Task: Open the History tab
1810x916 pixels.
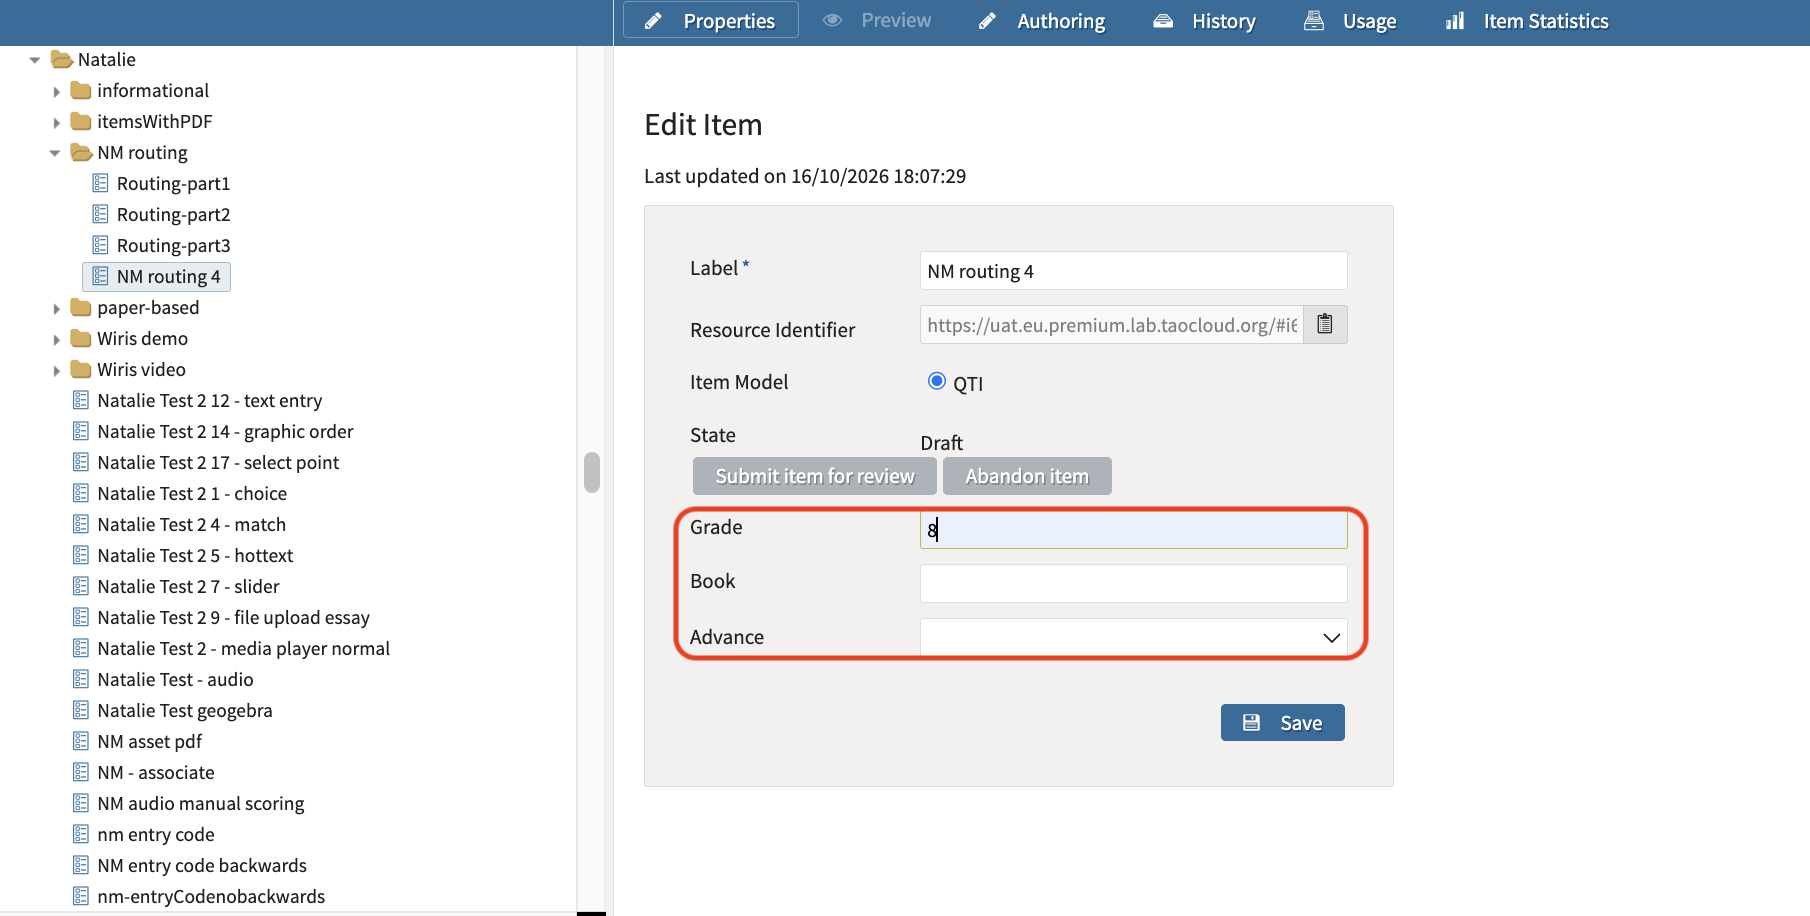Action: pos(1204,21)
